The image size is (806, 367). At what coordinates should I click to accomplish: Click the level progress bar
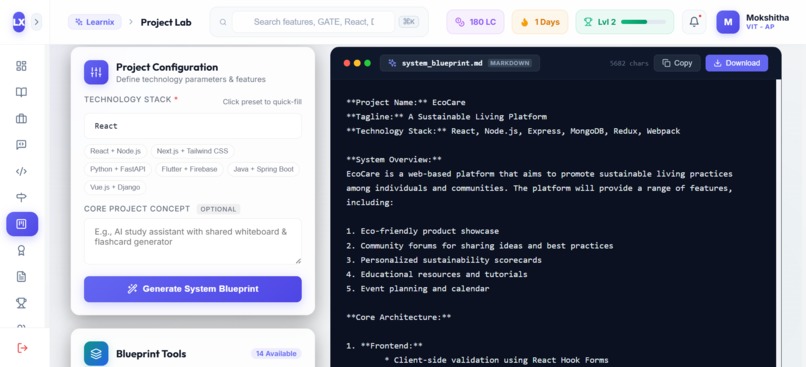pyautogui.click(x=643, y=22)
